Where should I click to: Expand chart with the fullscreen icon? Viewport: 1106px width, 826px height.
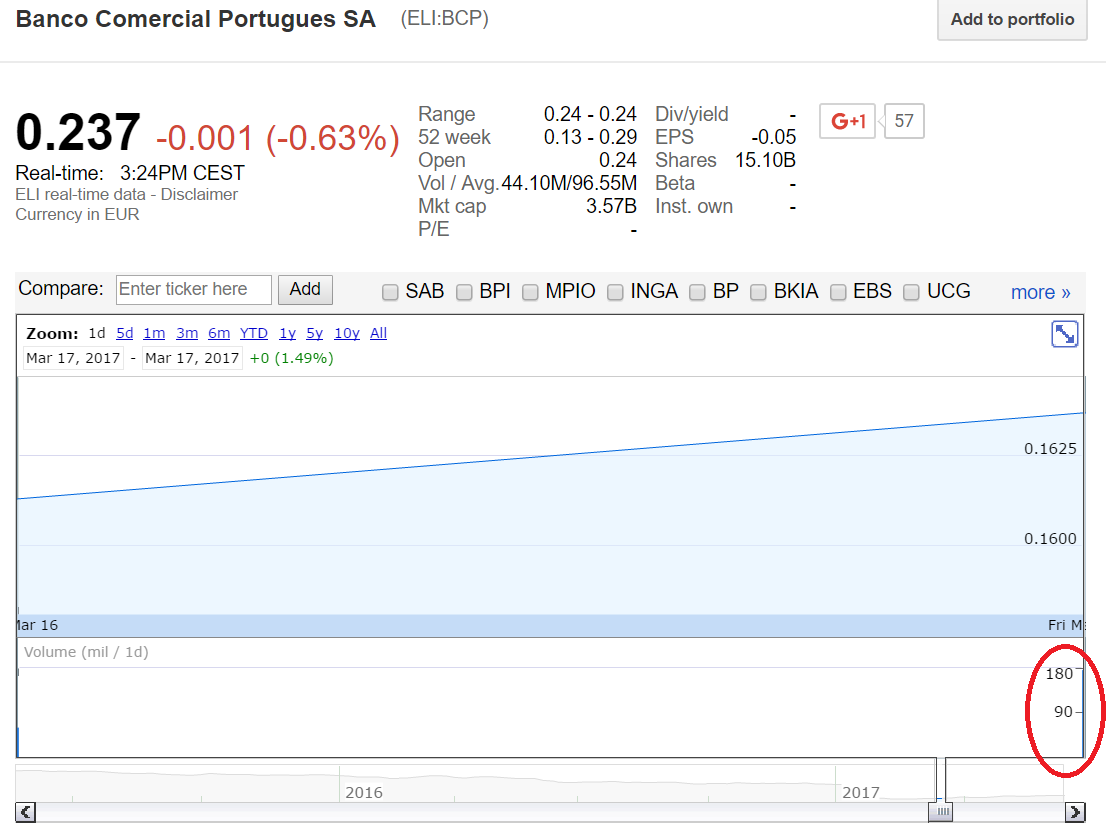pyautogui.click(x=1064, y=334)
